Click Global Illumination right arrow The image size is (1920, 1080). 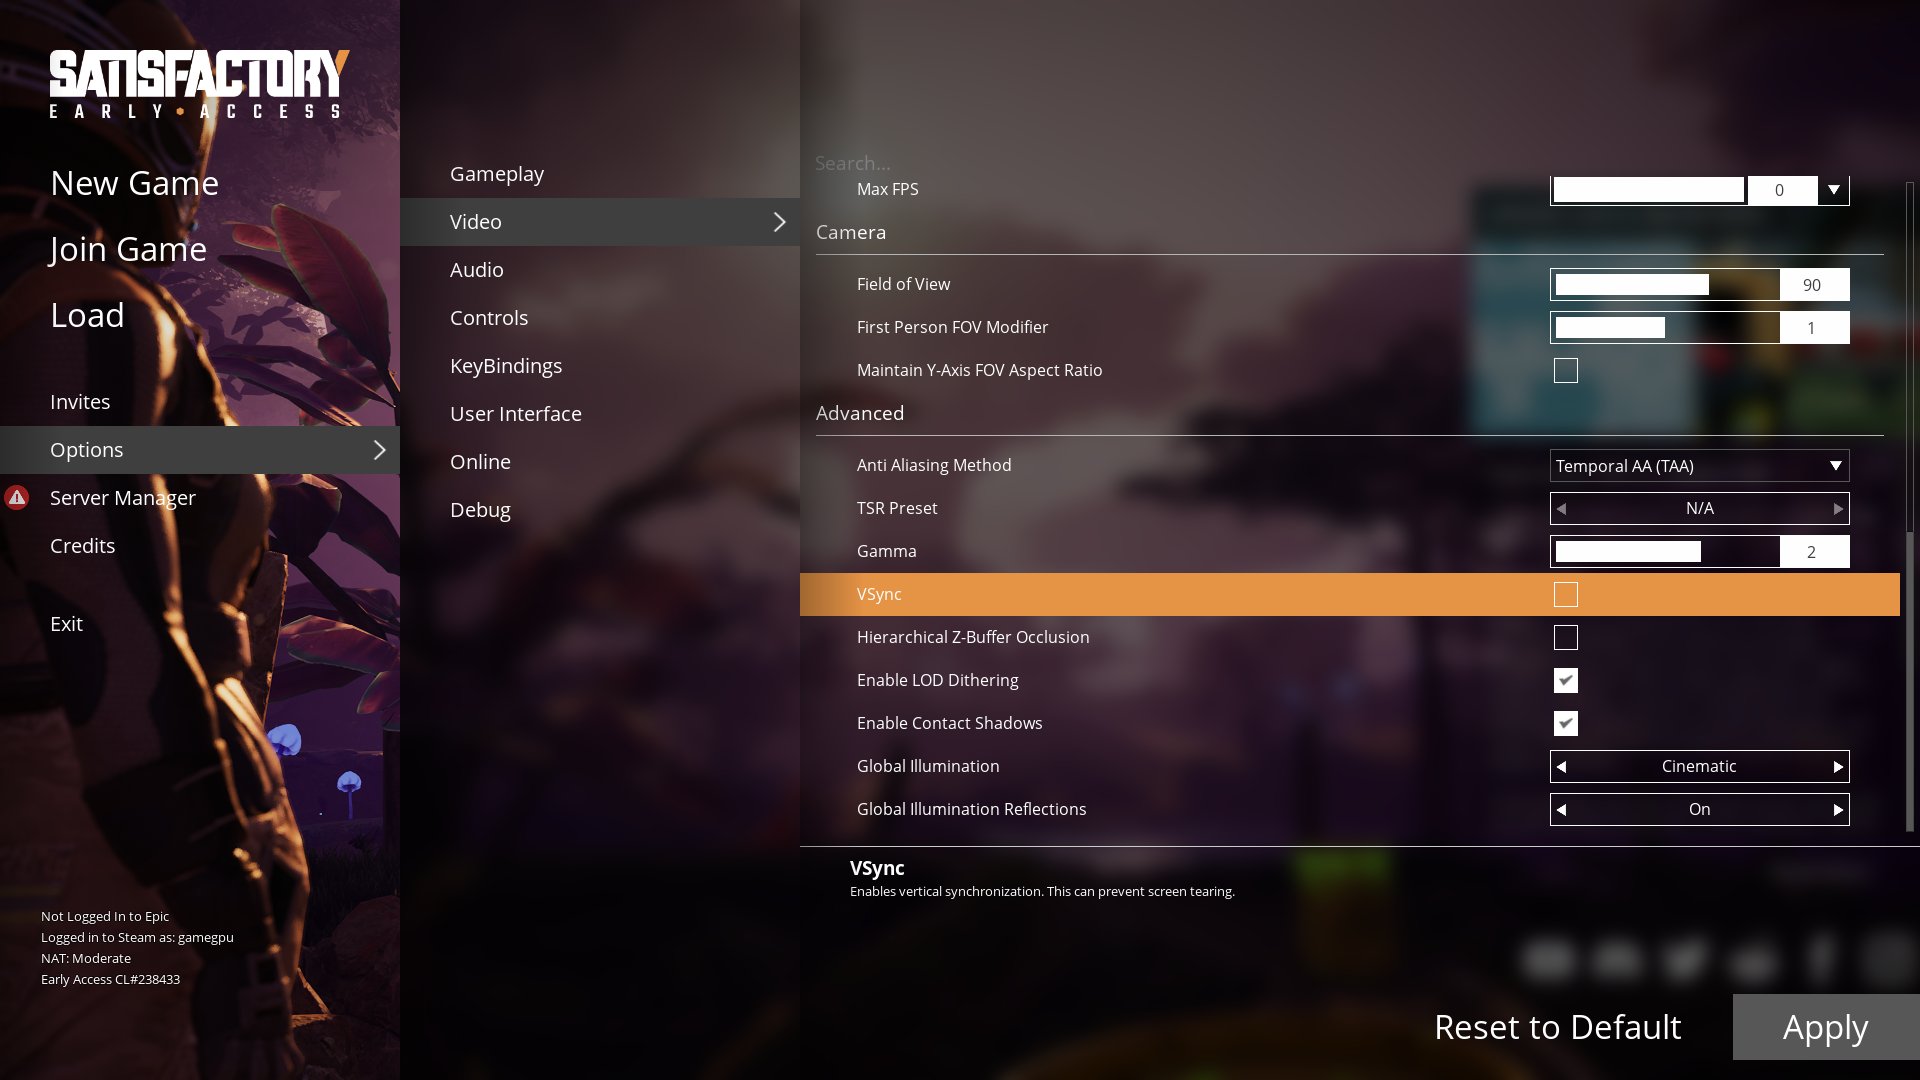click(1838, 767)
